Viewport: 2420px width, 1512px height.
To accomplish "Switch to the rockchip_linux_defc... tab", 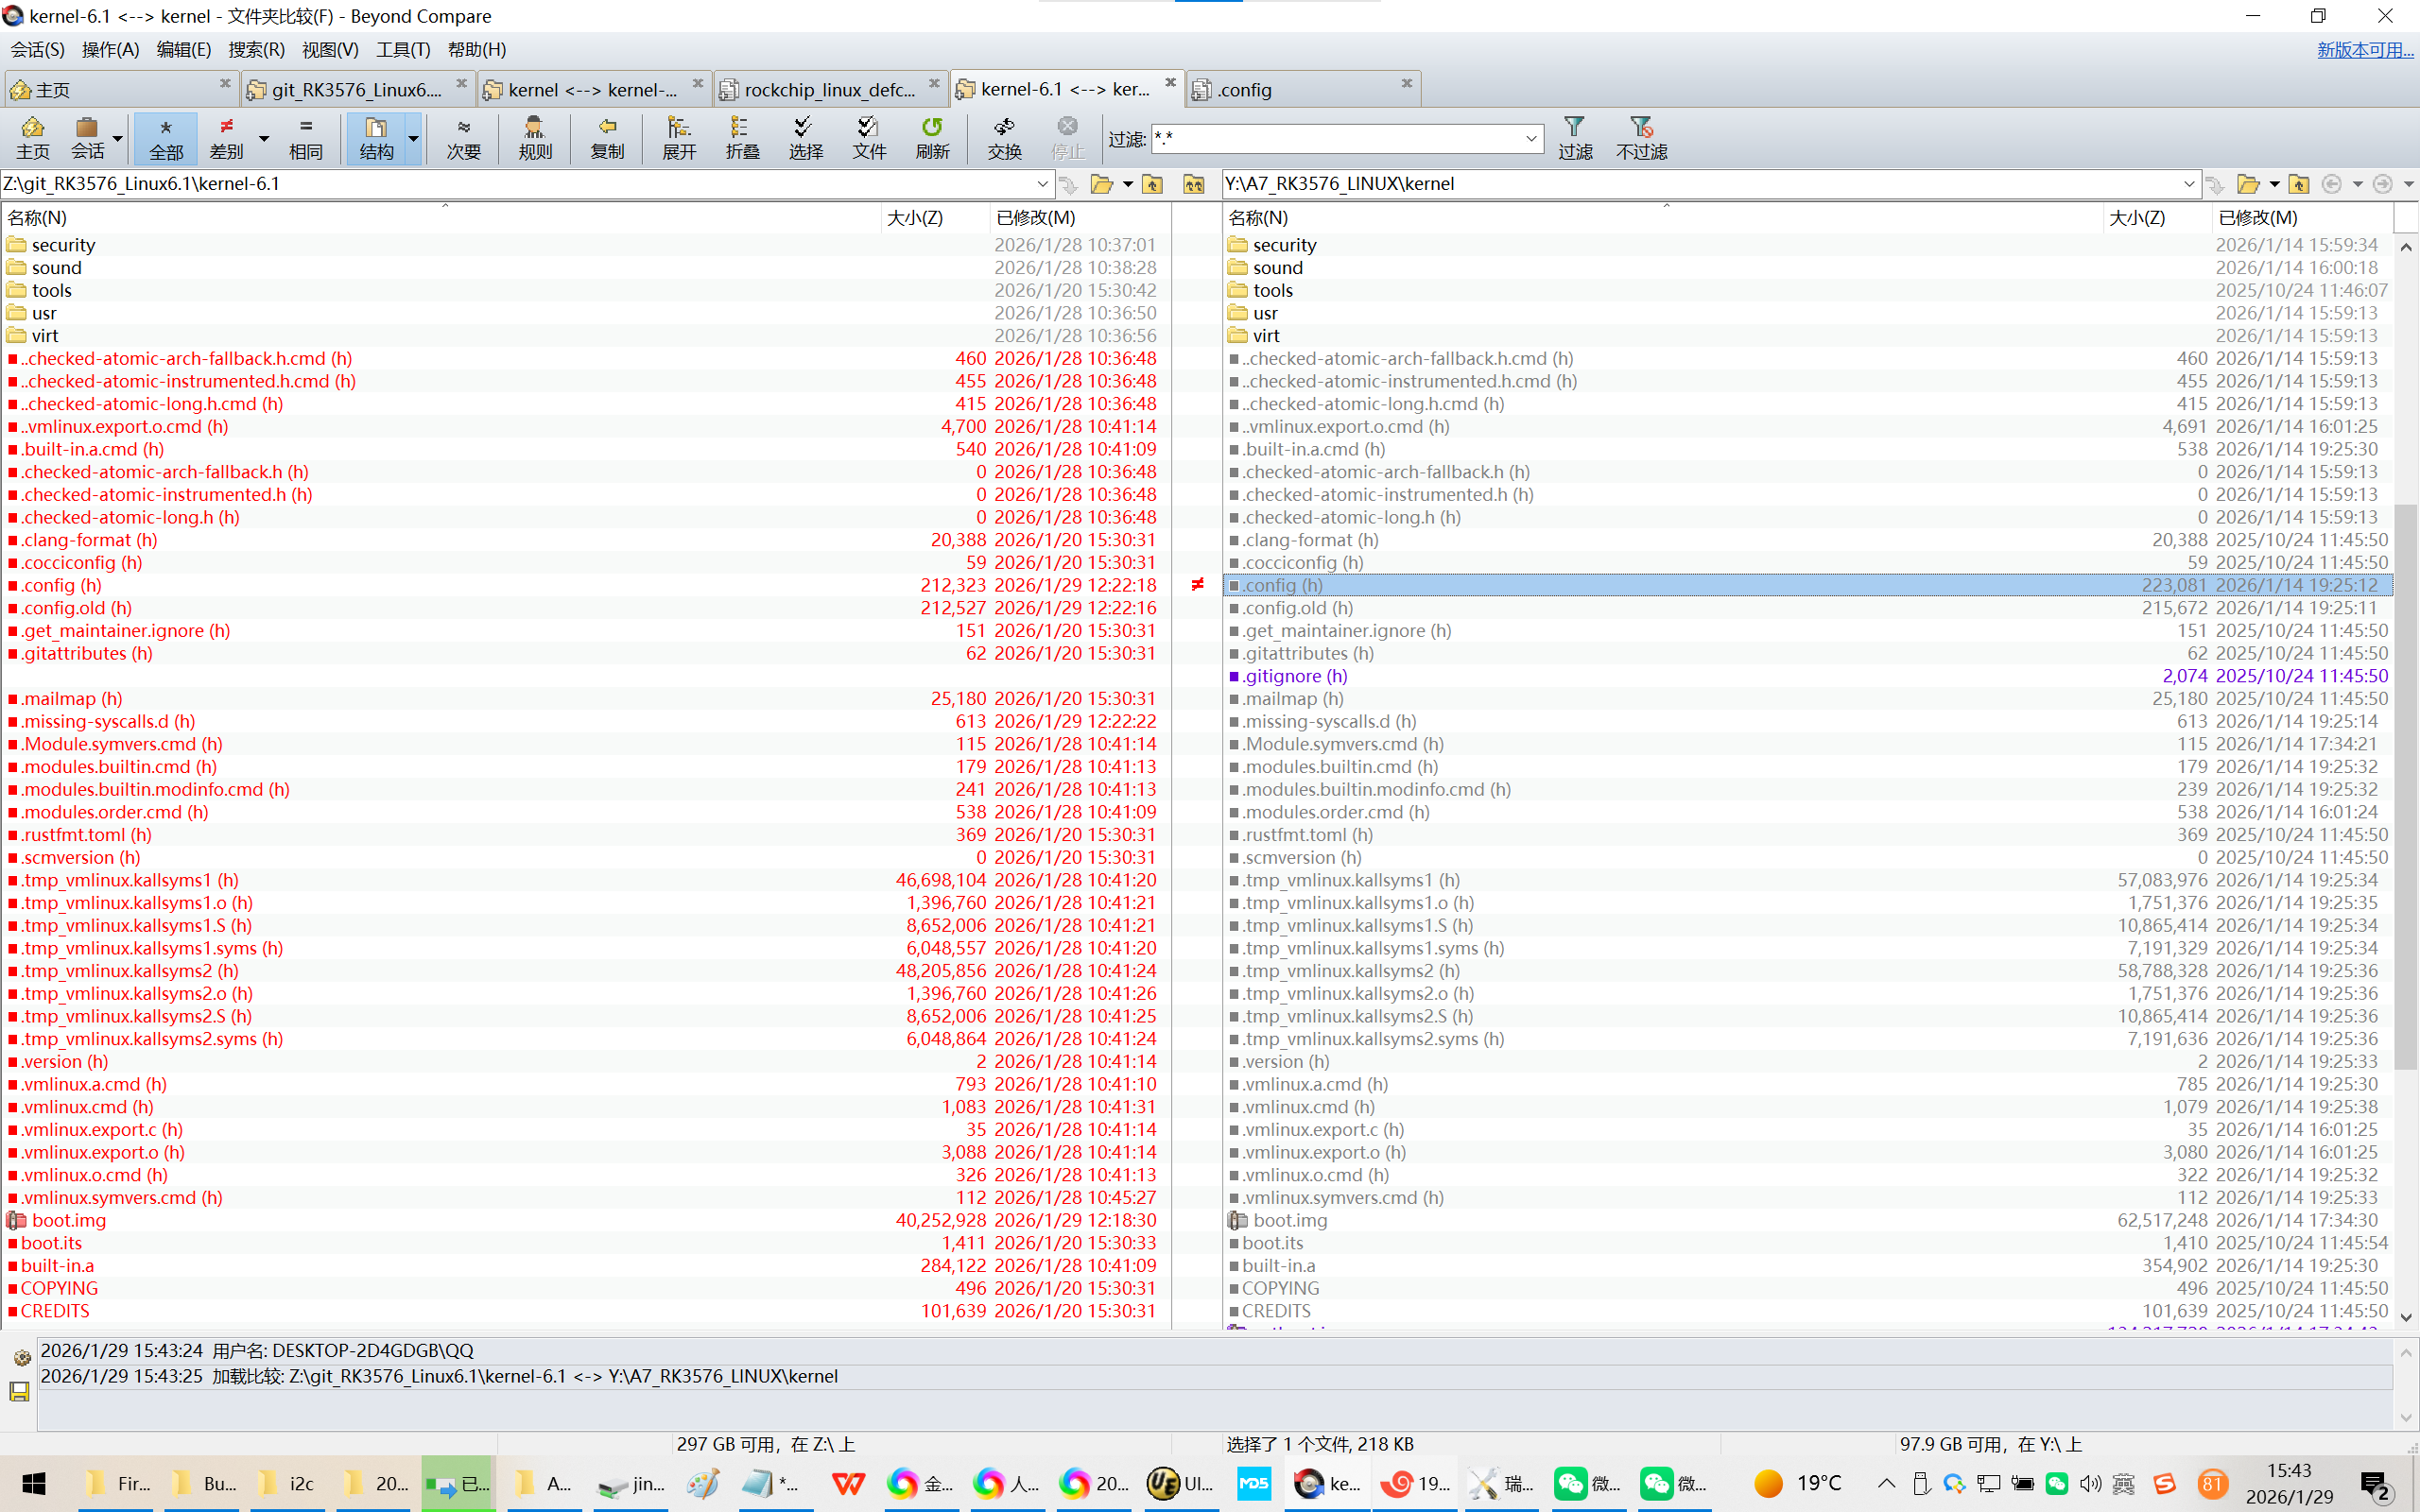I will [x=828, y=89].
